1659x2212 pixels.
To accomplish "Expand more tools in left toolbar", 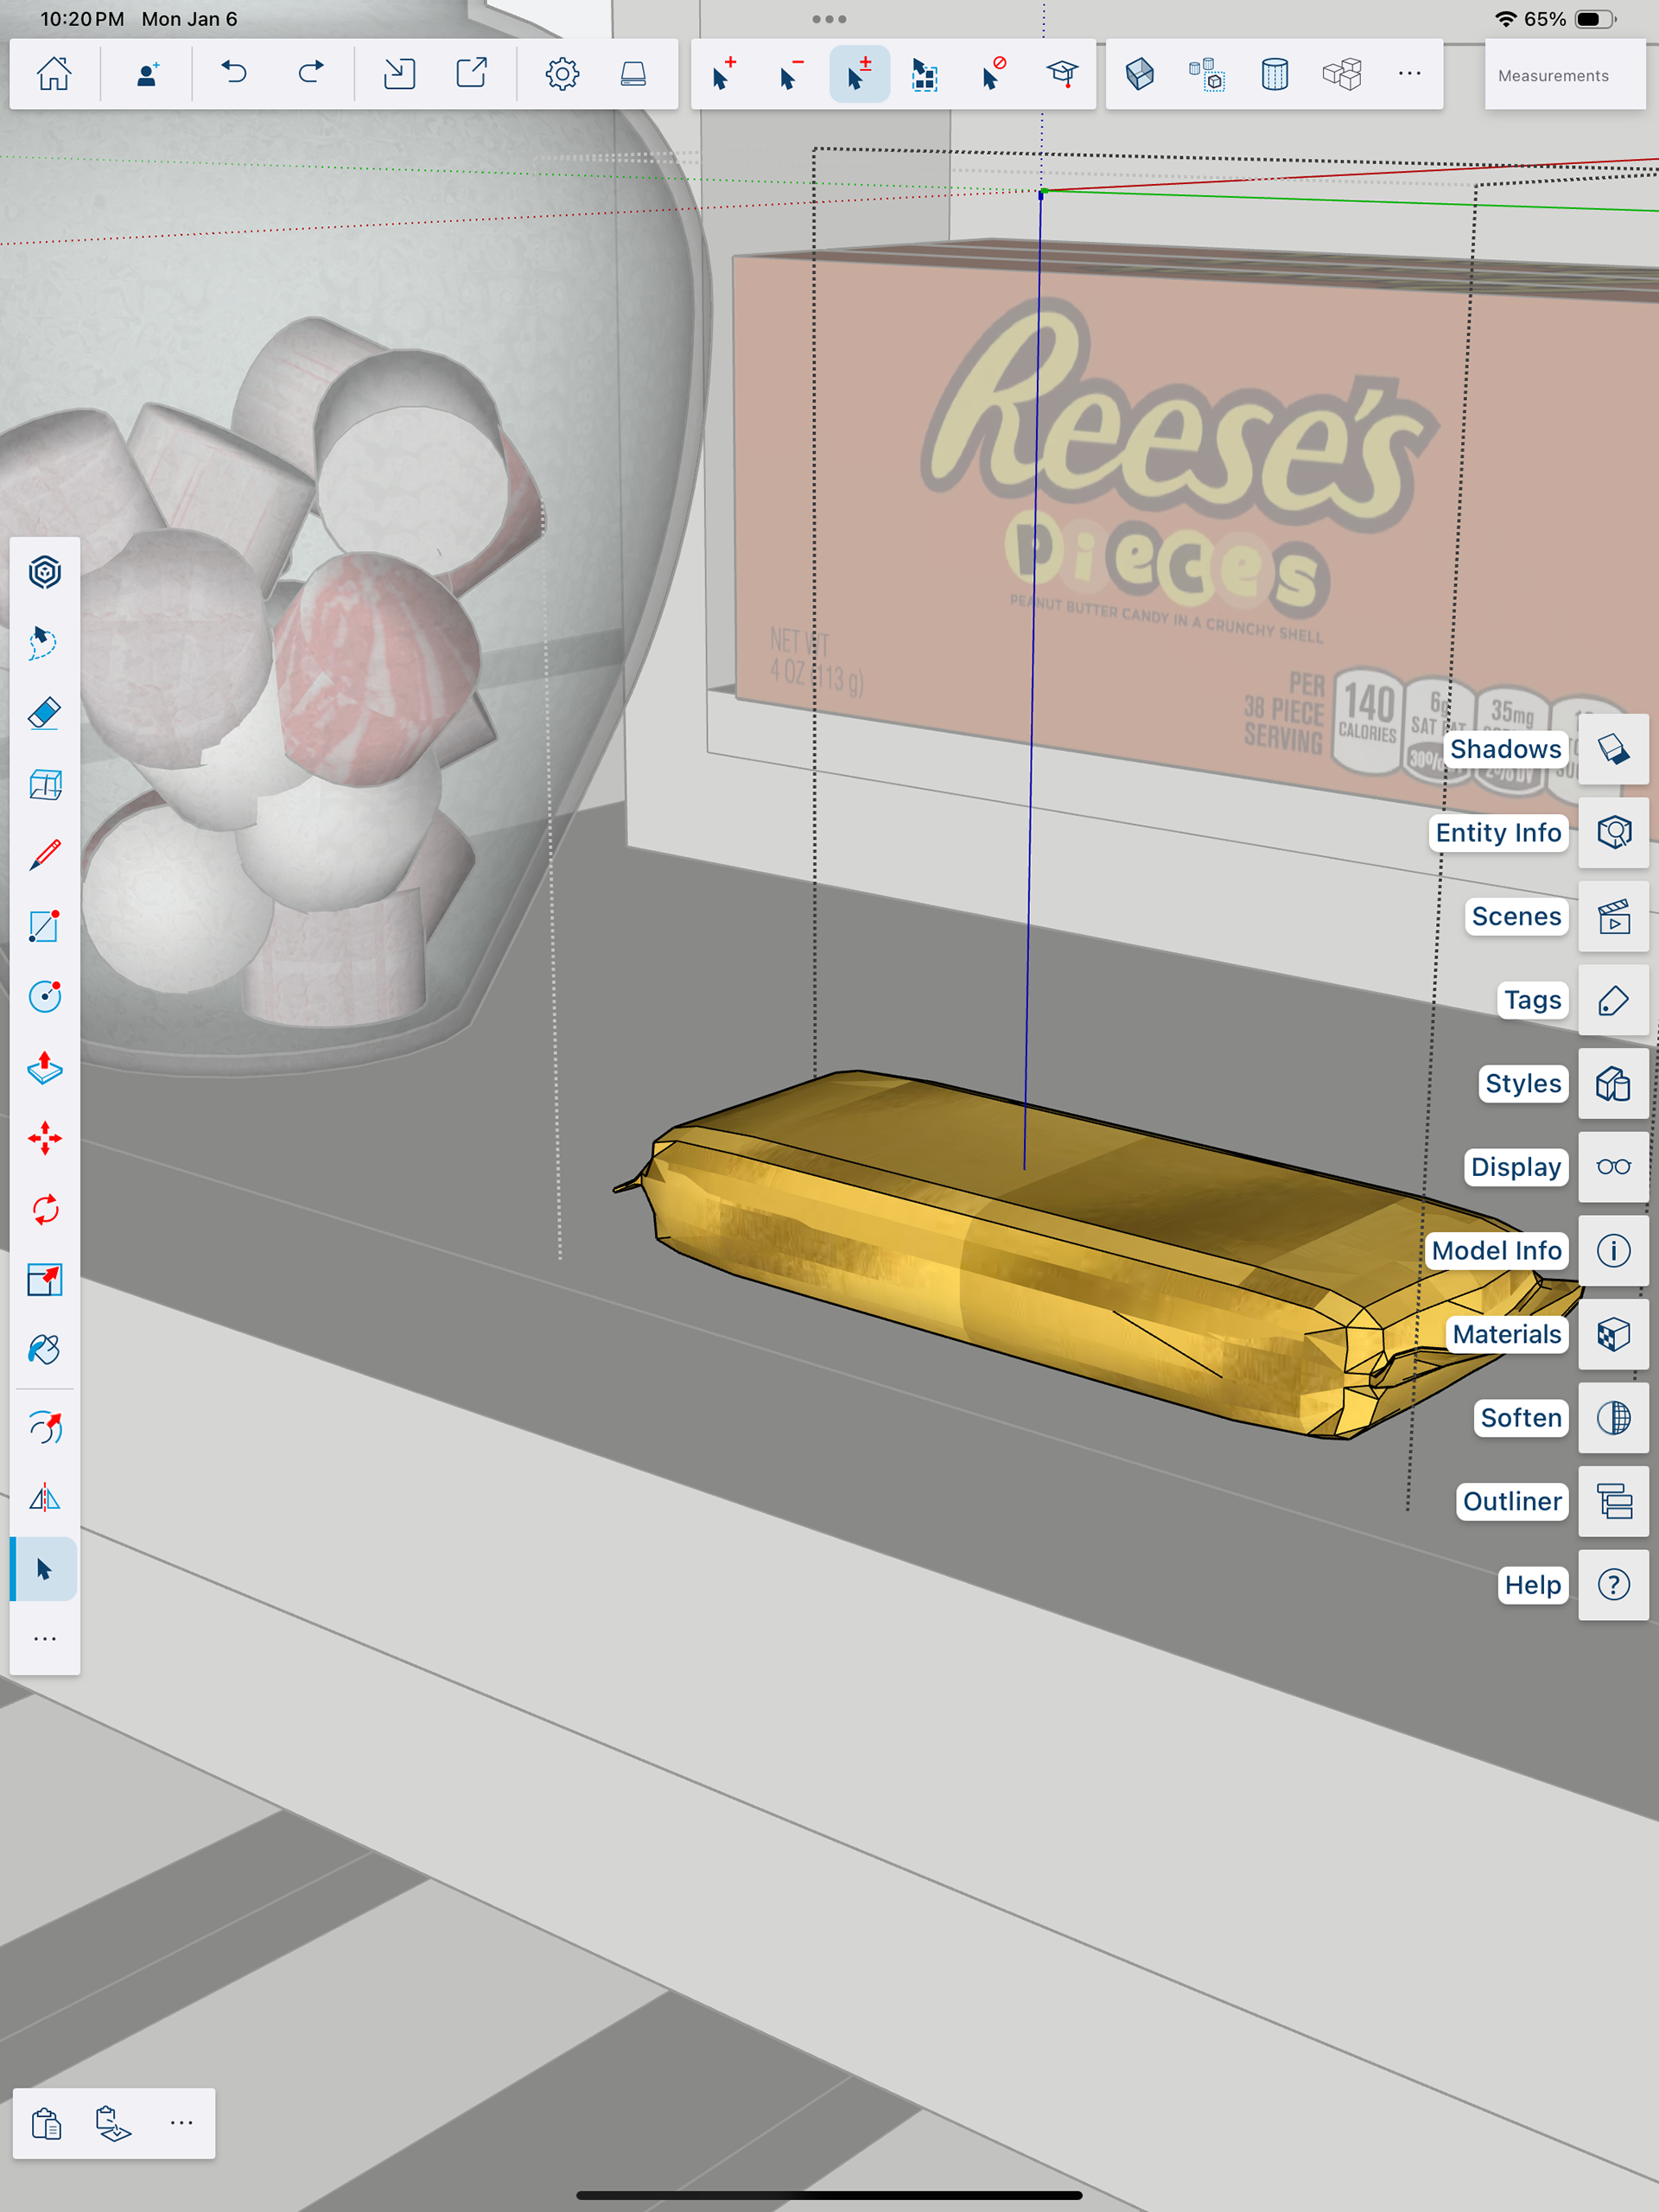I will 44,1639.
